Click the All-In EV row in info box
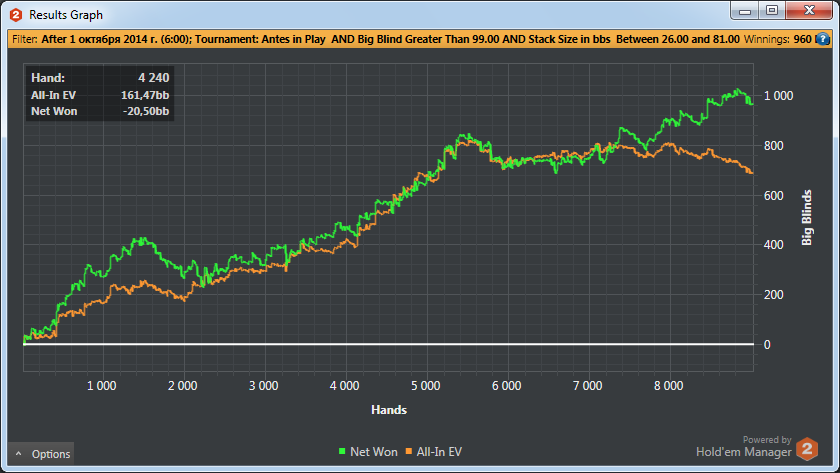 tap(100, 93)
